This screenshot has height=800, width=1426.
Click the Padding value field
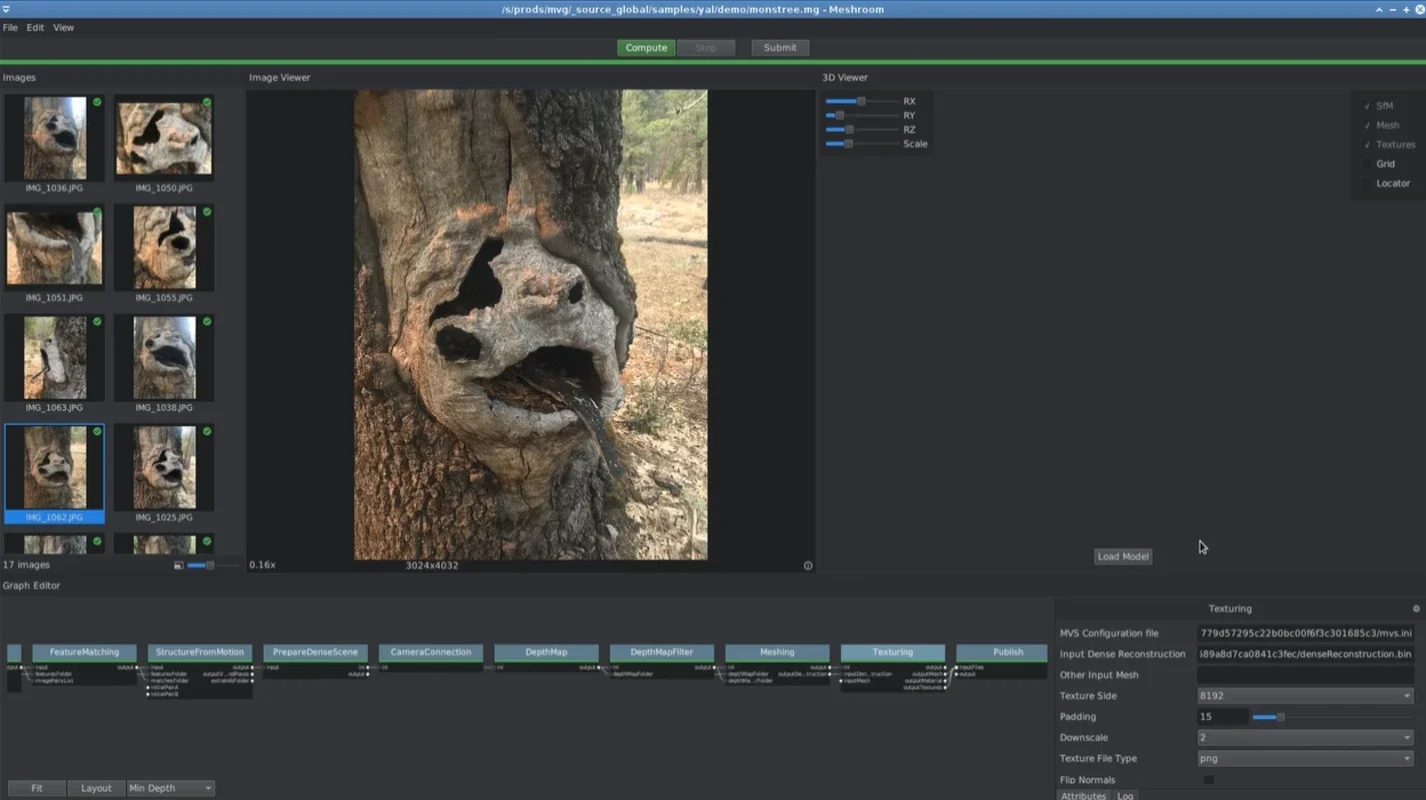click(x=1222, y=716)
